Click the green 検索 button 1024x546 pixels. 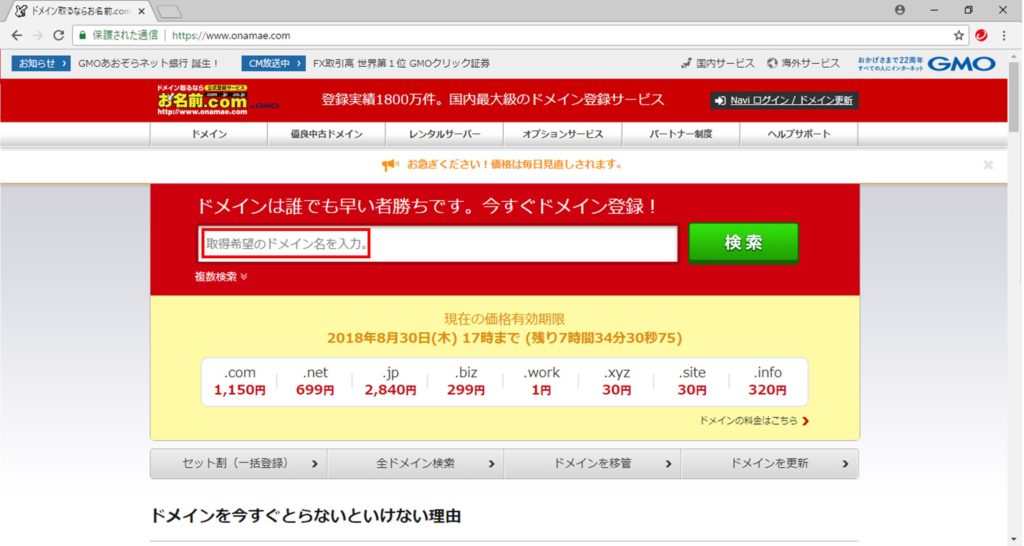coord(743,243)
